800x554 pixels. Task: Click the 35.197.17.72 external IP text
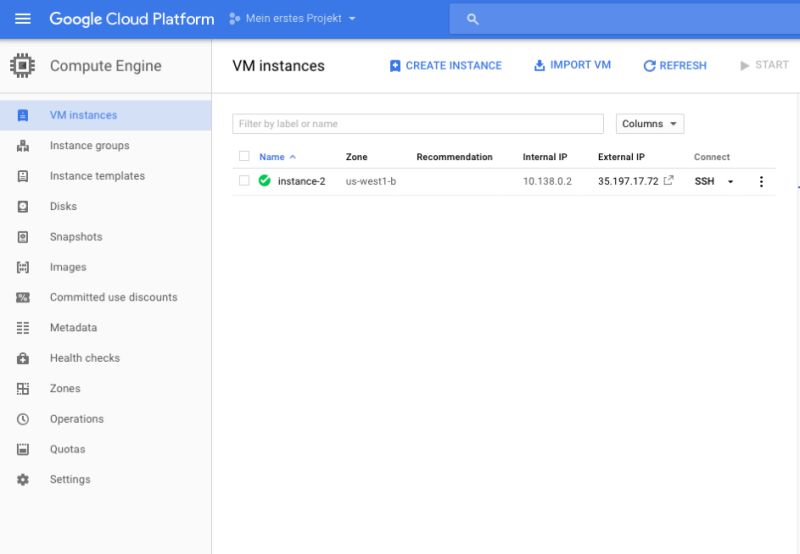coord(628,182)
